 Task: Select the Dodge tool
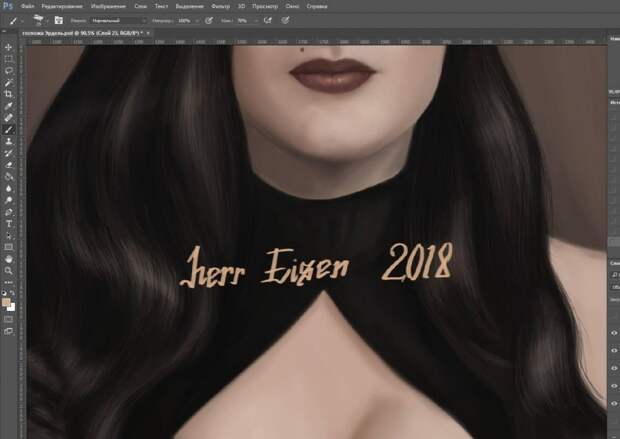(8, 200)
